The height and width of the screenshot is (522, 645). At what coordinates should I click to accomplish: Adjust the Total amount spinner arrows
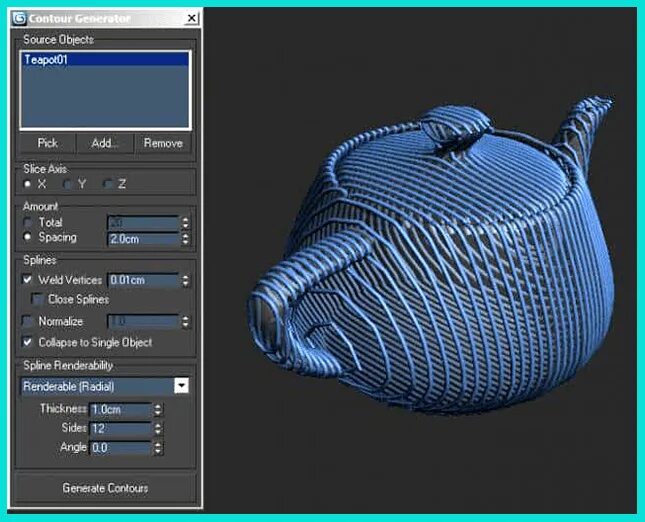186,223
